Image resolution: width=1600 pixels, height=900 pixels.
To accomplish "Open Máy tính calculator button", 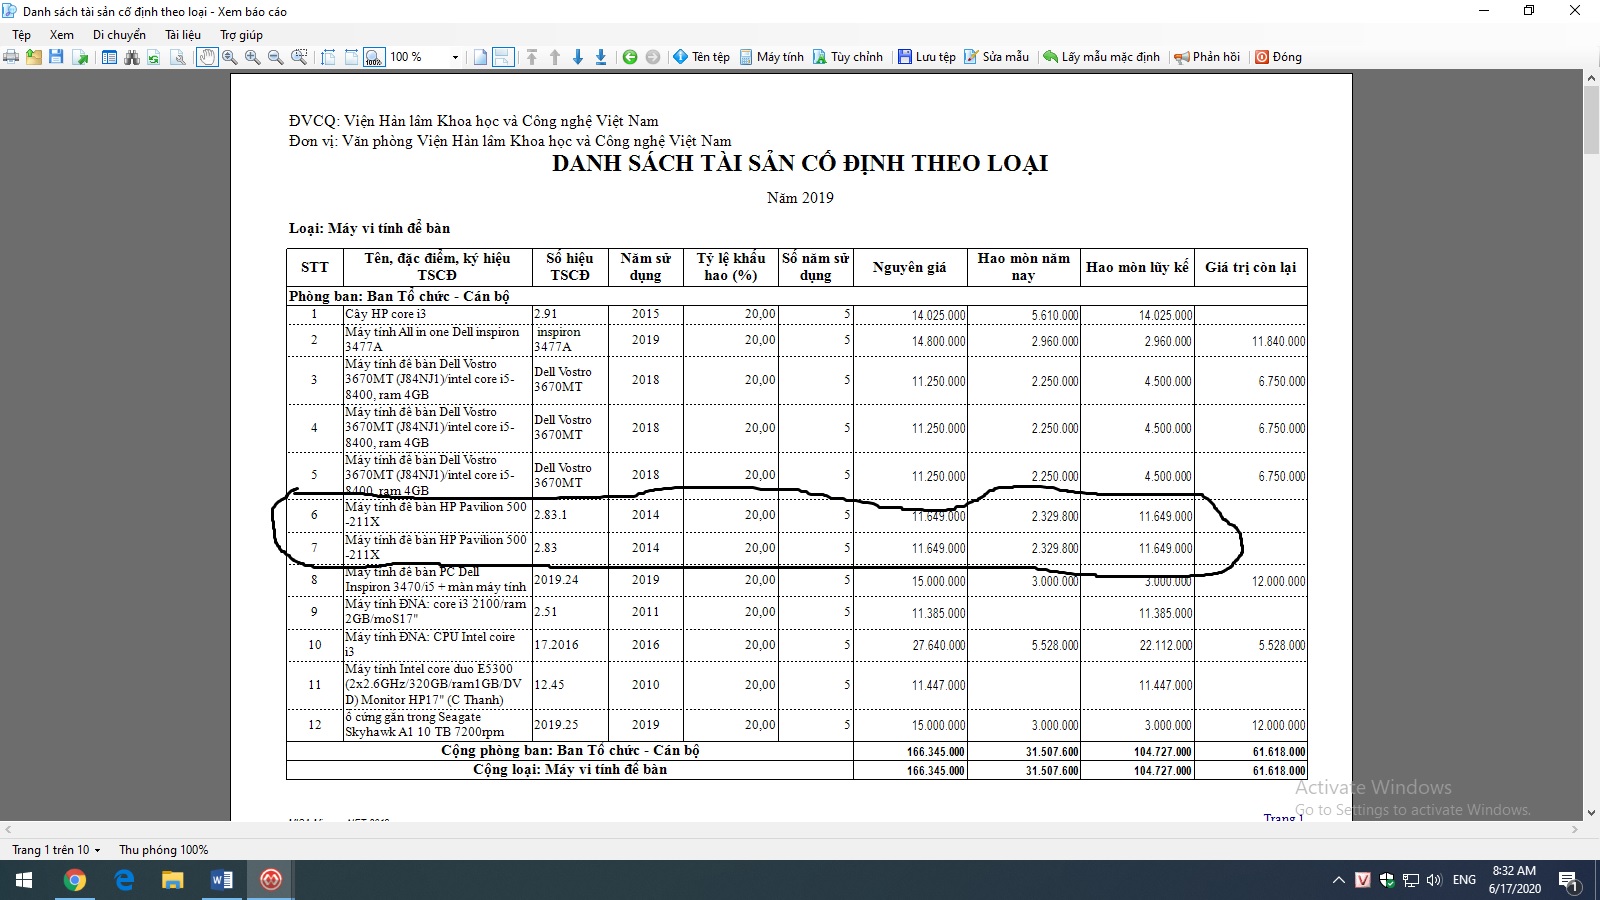I will tap(771, 57).
